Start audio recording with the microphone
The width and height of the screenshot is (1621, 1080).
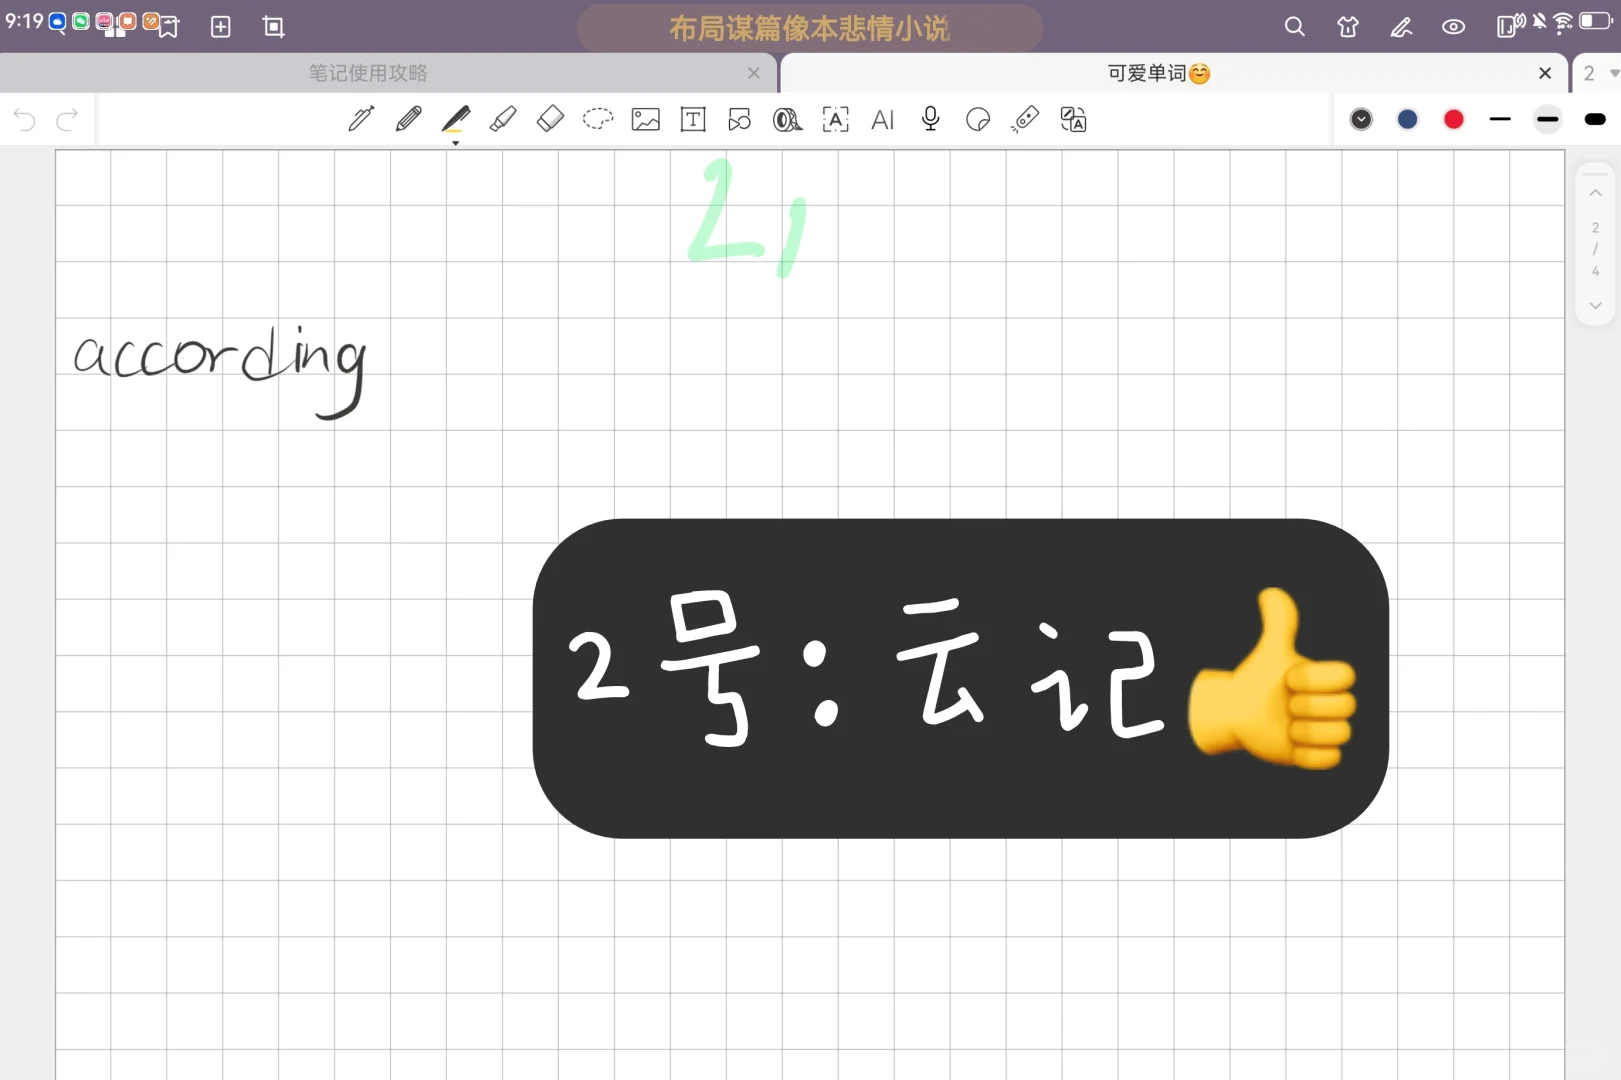point(931,120)
